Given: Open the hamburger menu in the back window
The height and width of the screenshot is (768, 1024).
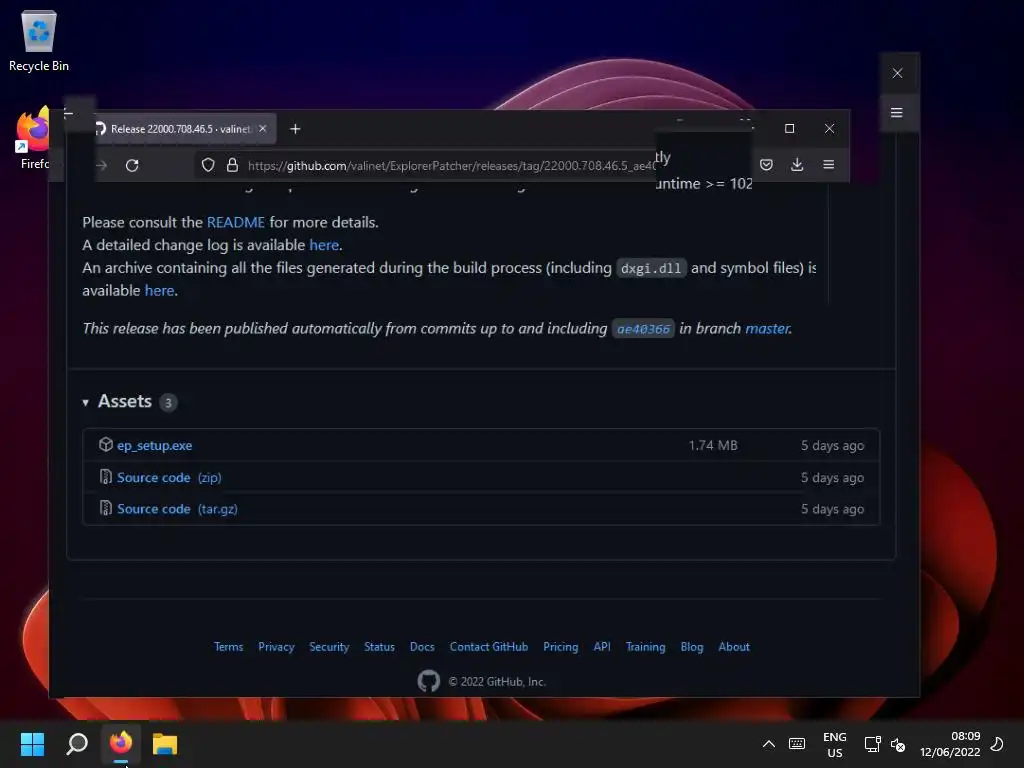Looking at the screenshot, I should pos(897,112).
